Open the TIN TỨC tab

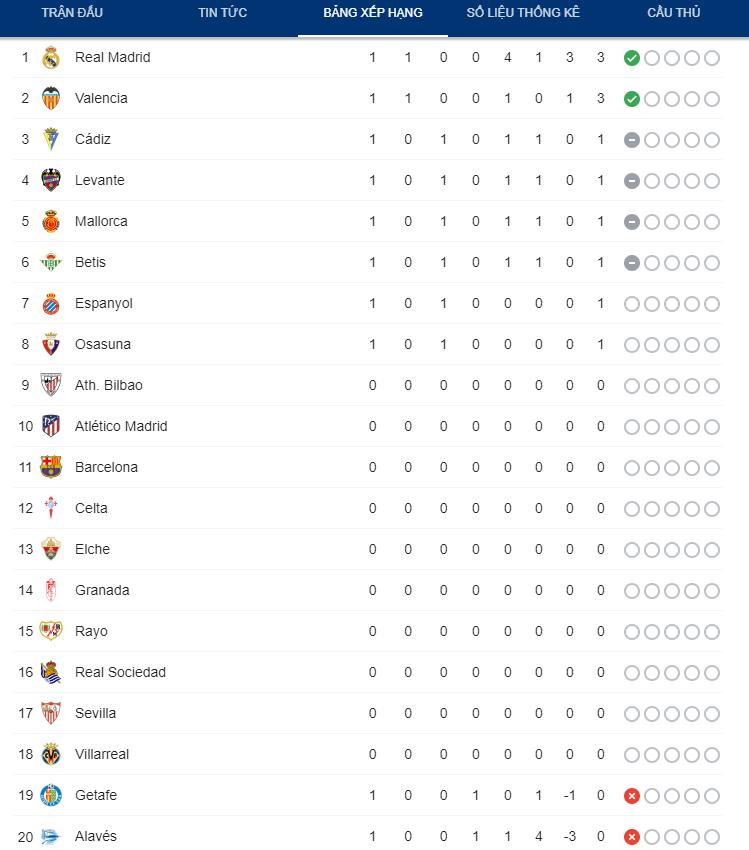point(222,12)
